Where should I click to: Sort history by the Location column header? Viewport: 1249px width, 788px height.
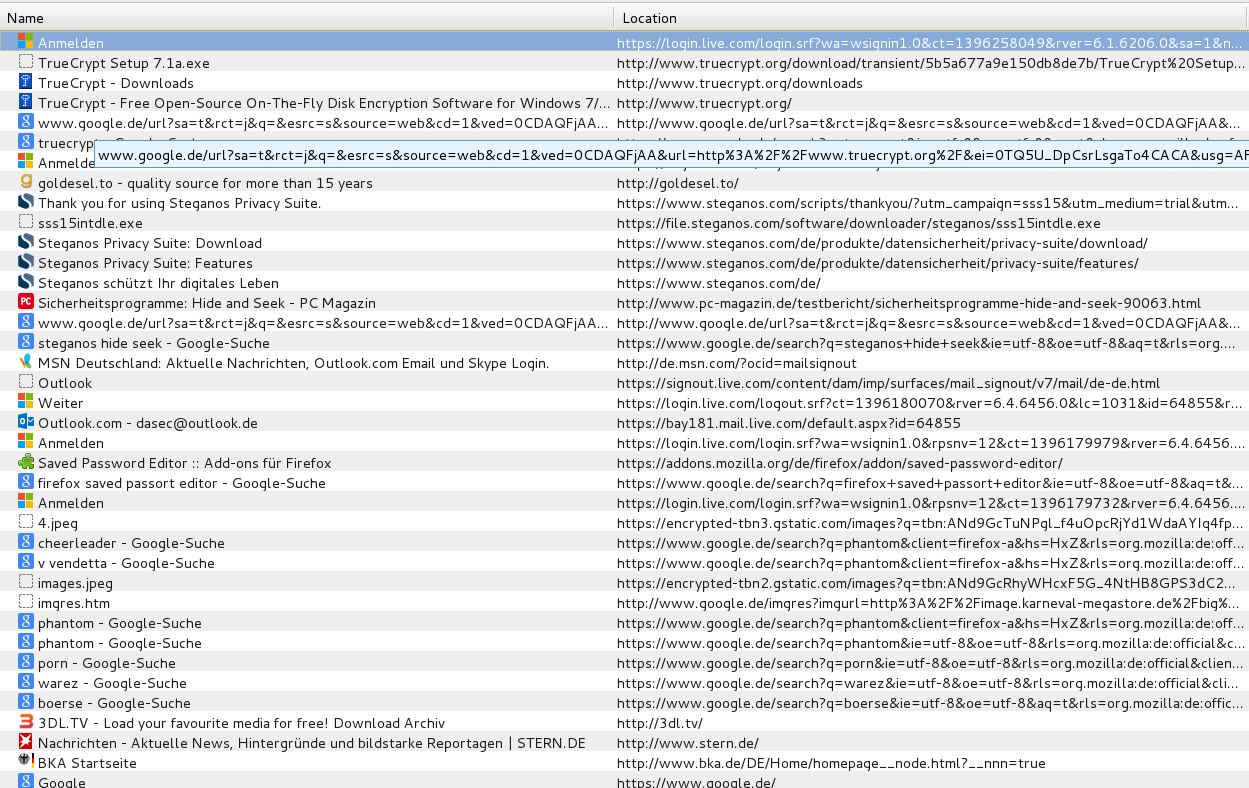(x=931, y=18)
